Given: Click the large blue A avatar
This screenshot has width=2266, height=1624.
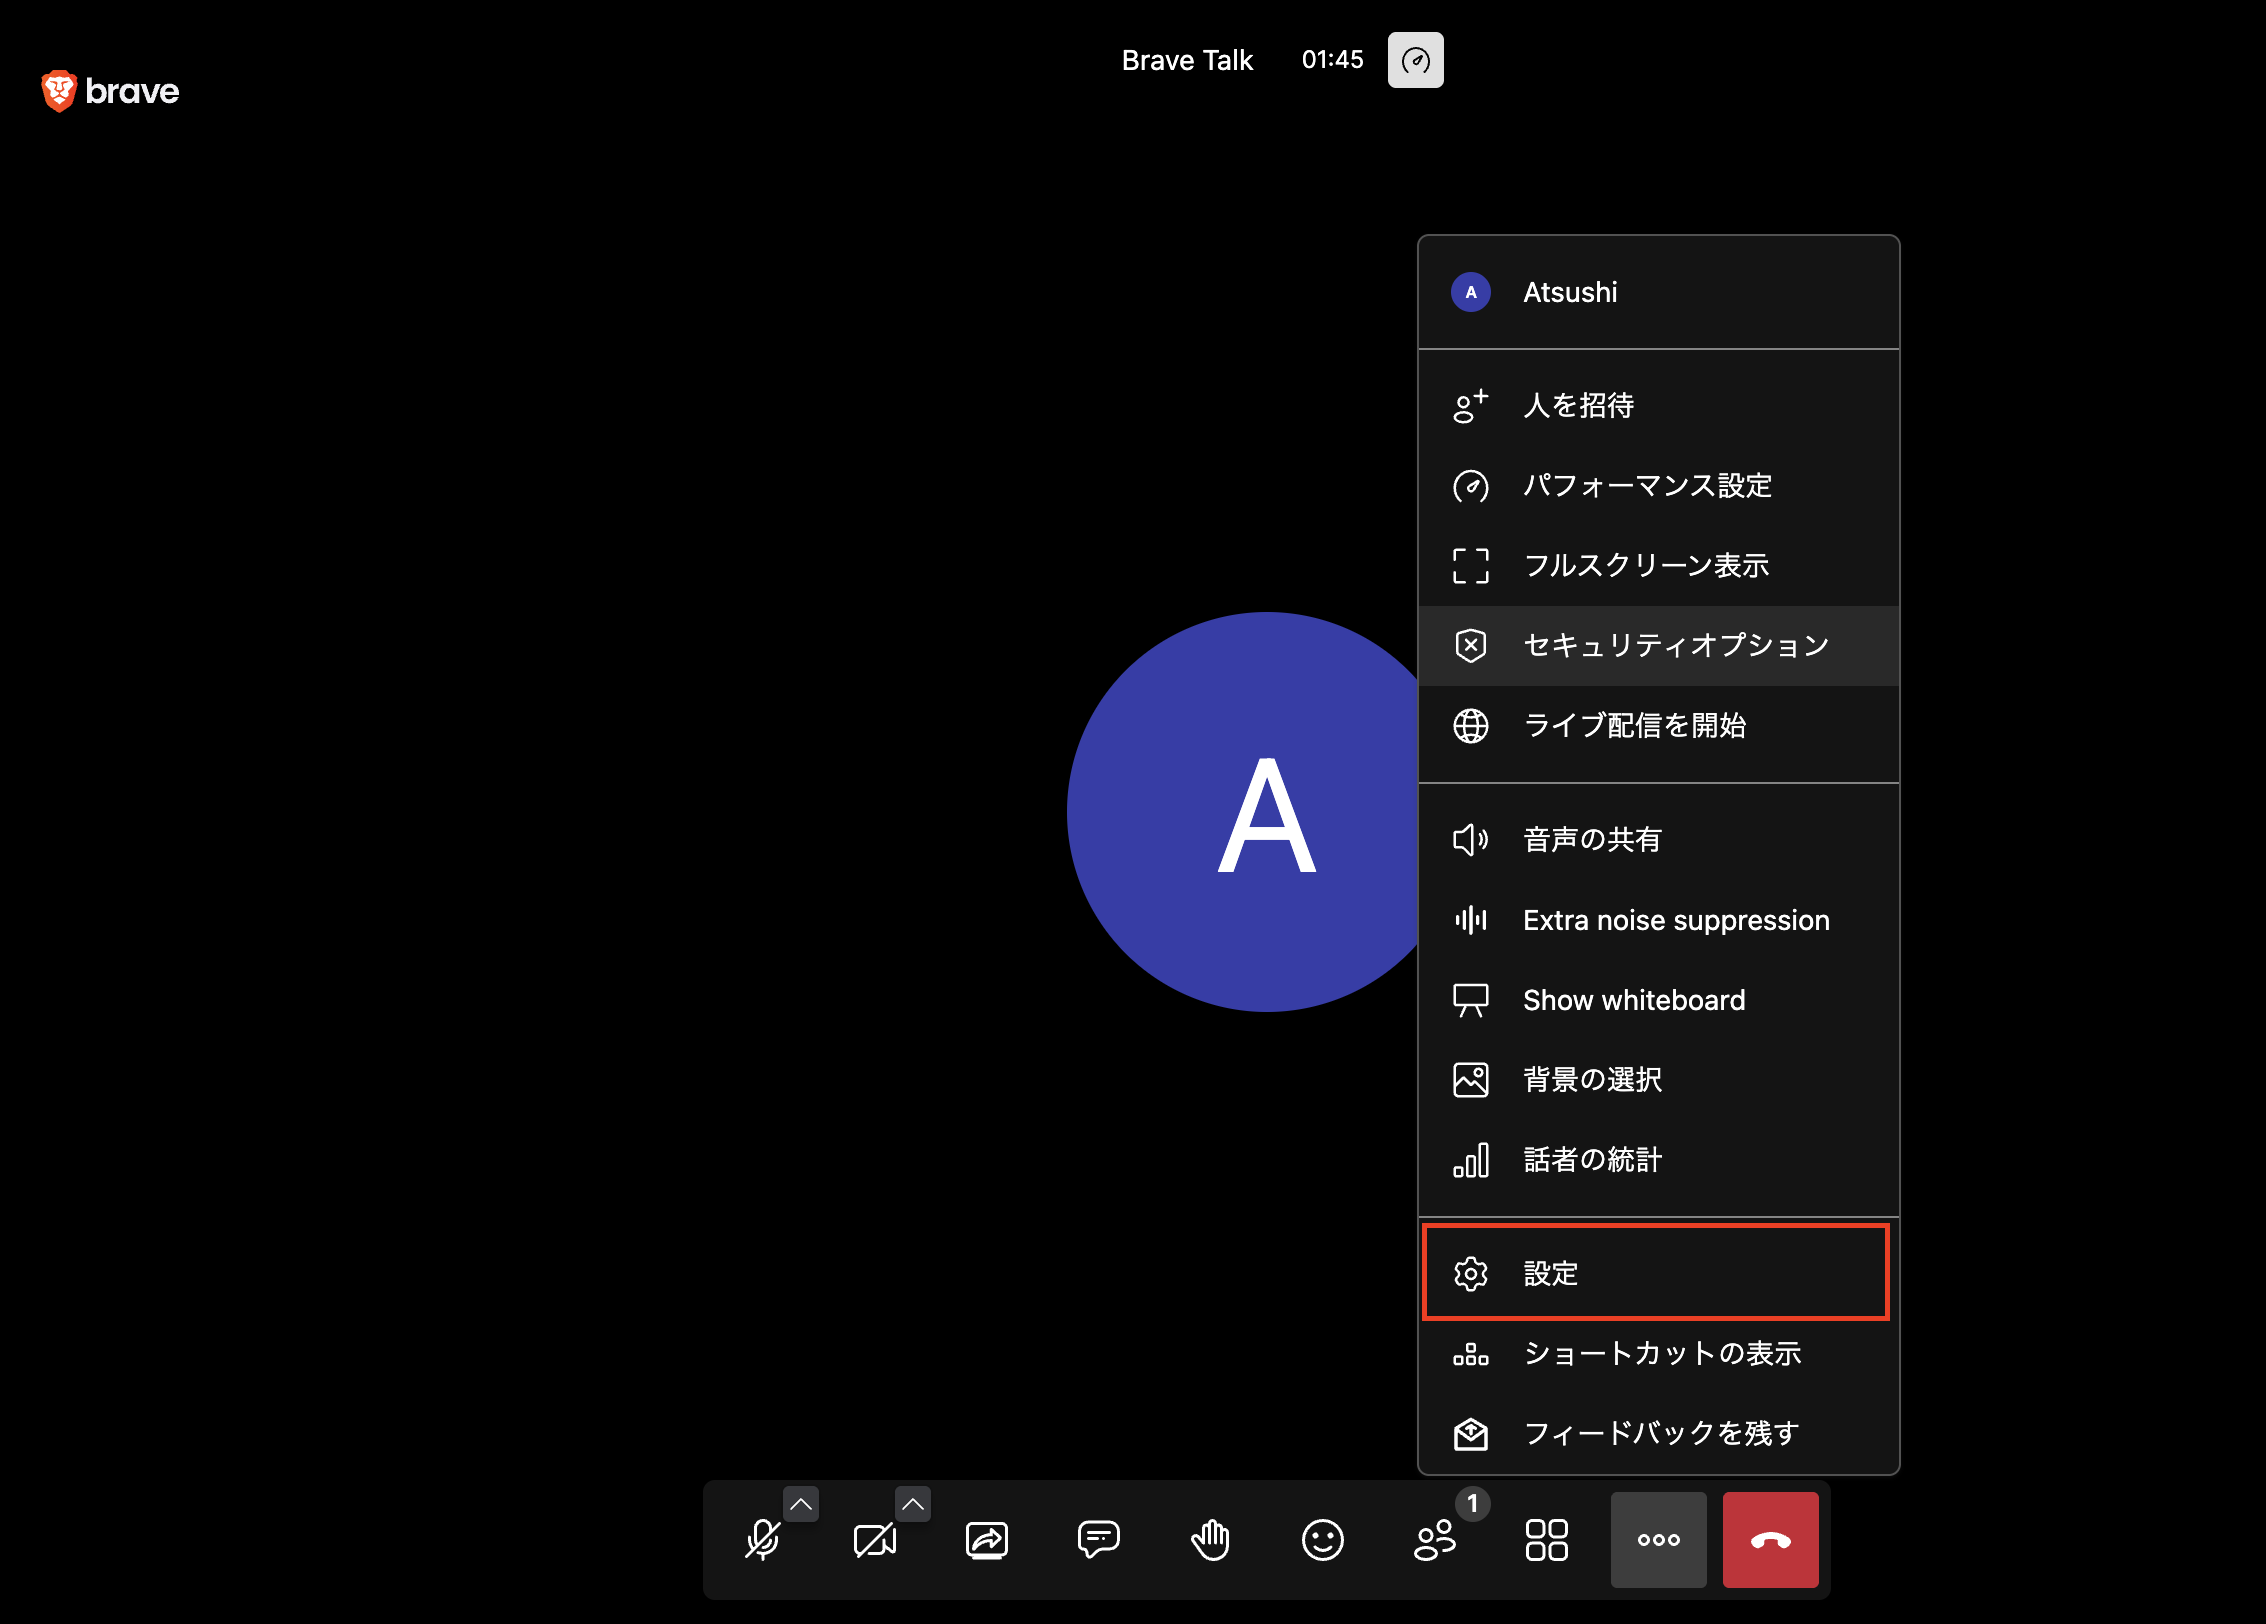Looking at the screenshot, I should [x=1242, y=812].
